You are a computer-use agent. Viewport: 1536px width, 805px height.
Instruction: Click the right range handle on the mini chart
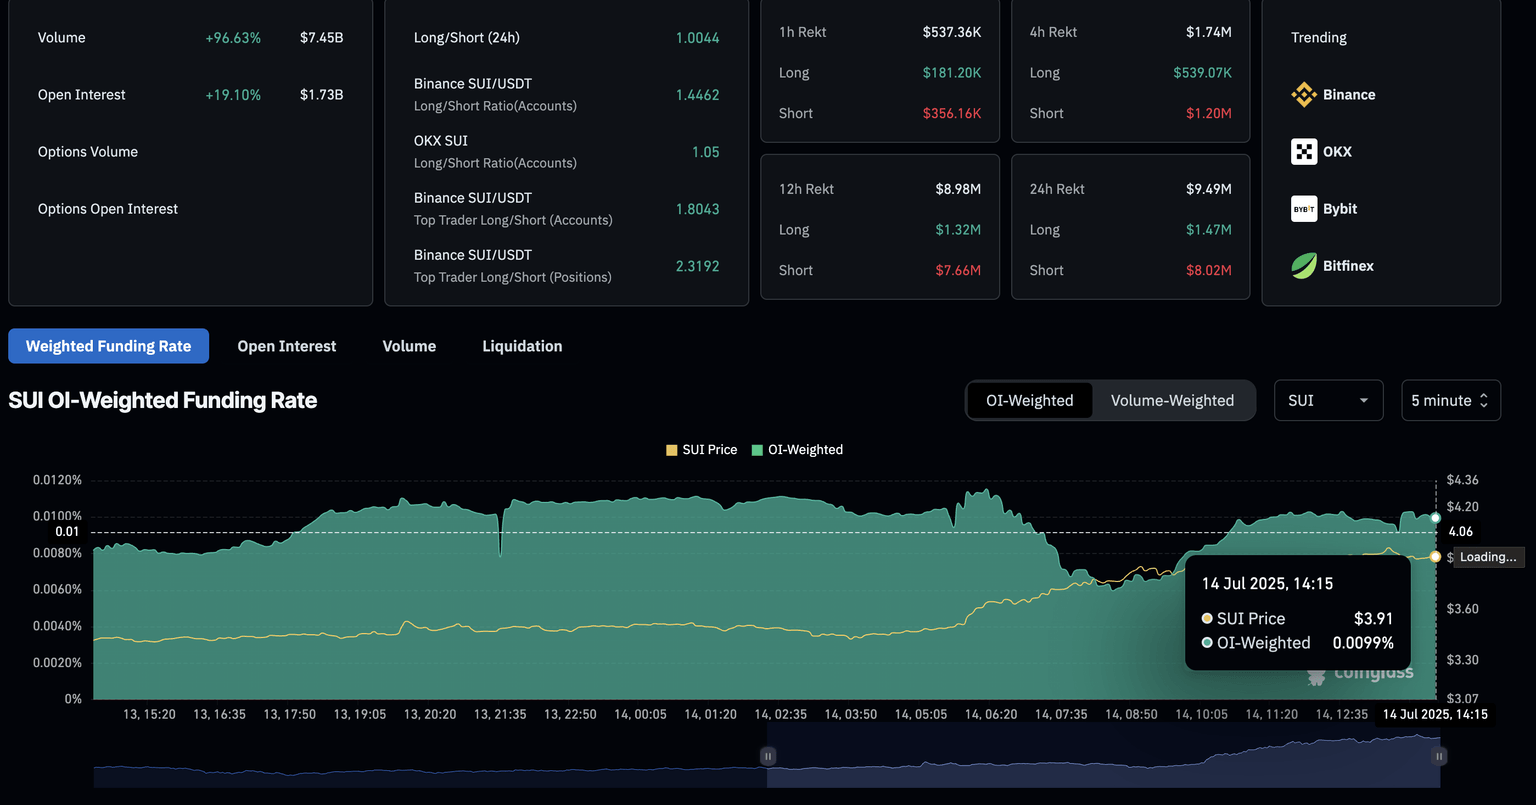point(1439,757)
